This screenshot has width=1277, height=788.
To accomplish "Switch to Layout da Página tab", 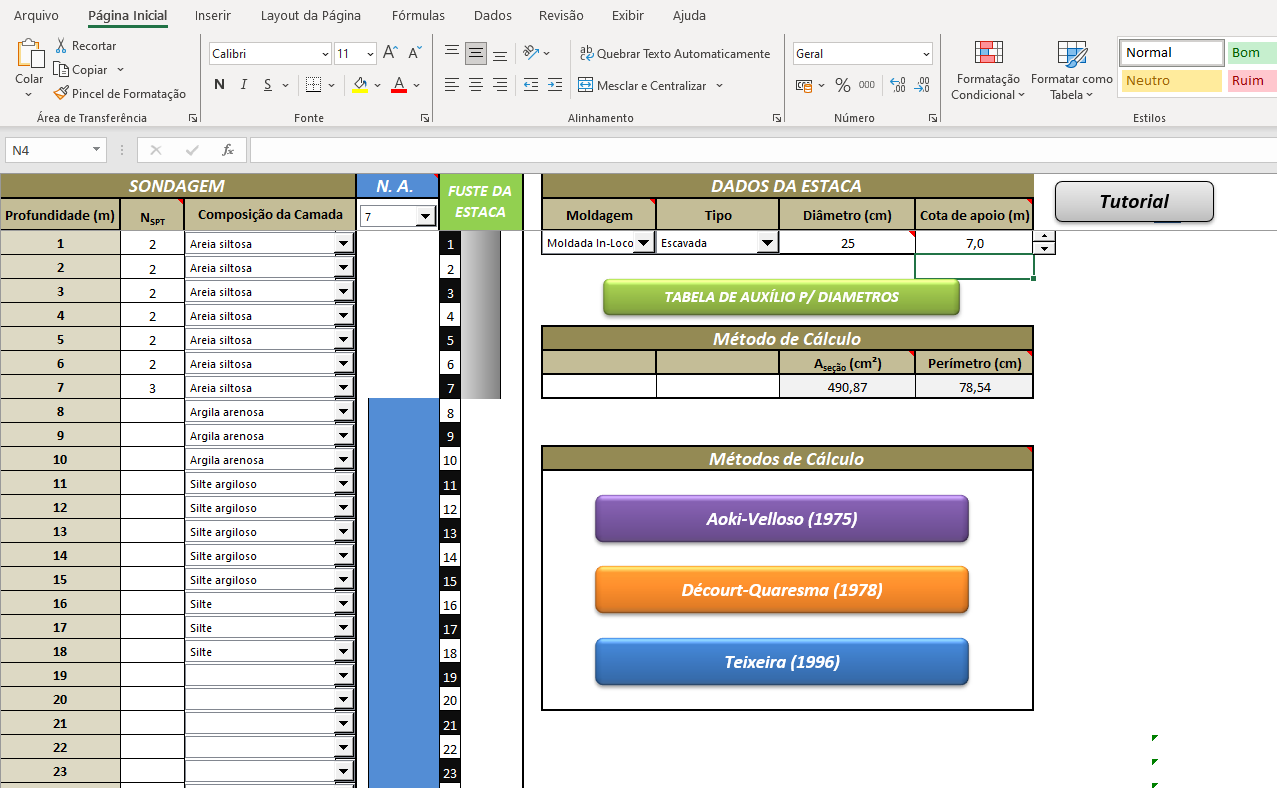I will [x=311, y=16].
